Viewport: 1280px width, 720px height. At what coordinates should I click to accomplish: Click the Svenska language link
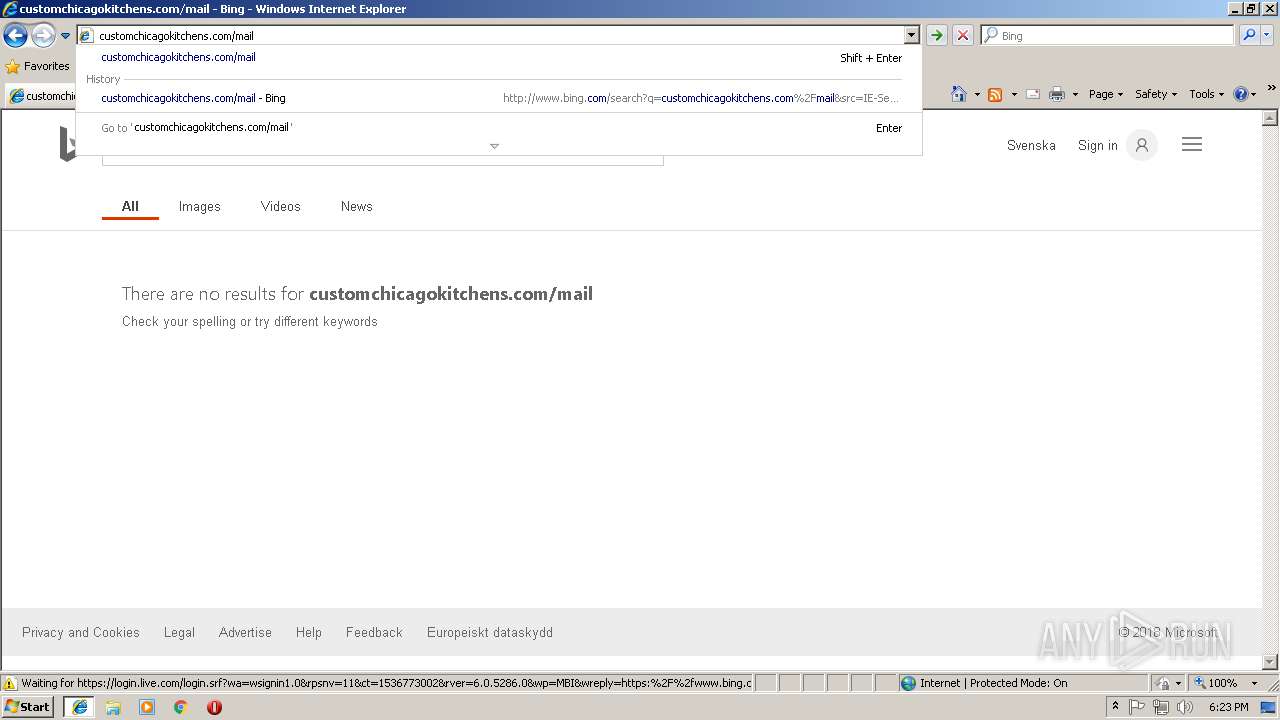pos(1031,145)
